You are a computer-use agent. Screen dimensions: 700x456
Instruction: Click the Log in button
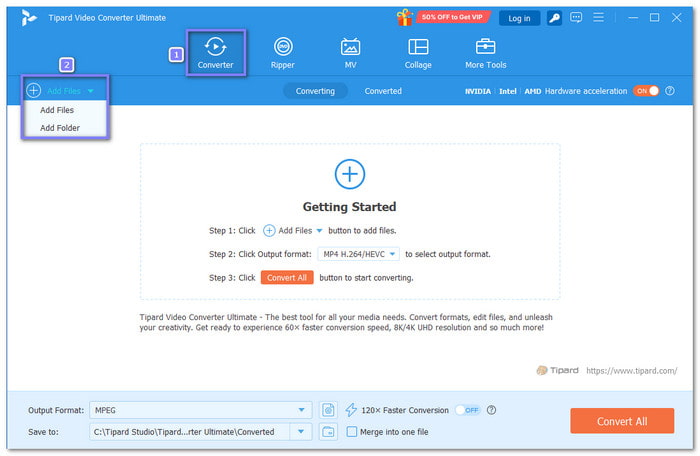[520, 18]
